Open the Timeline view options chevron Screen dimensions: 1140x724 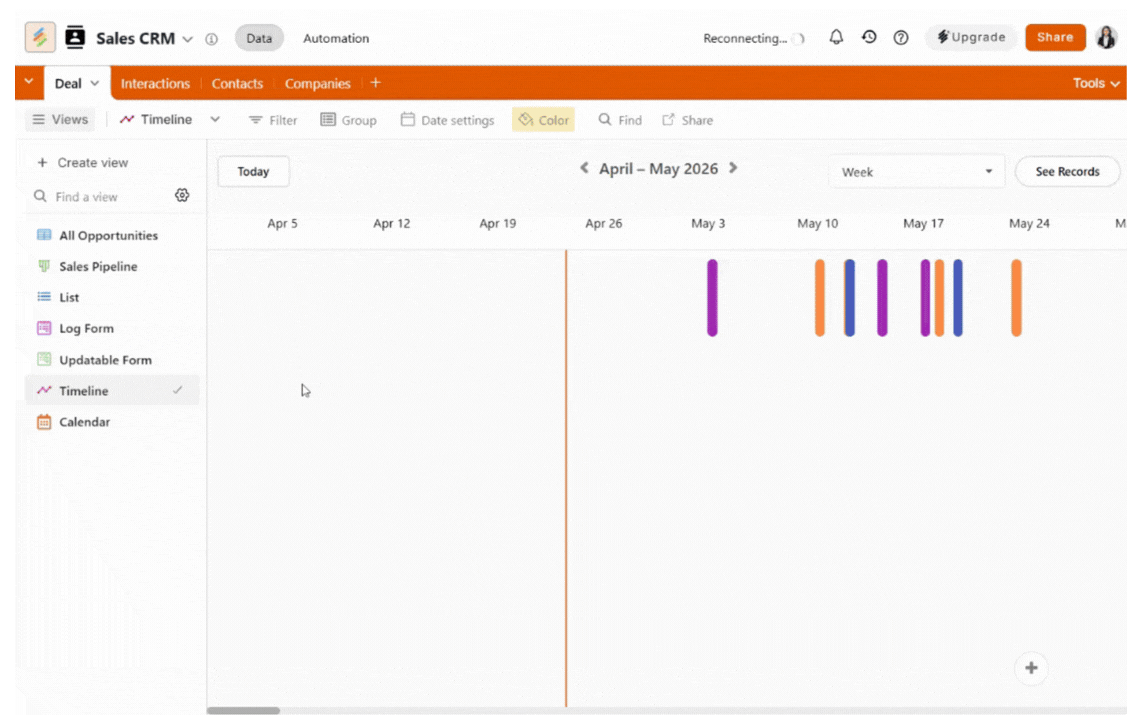[x=215, y=120]
